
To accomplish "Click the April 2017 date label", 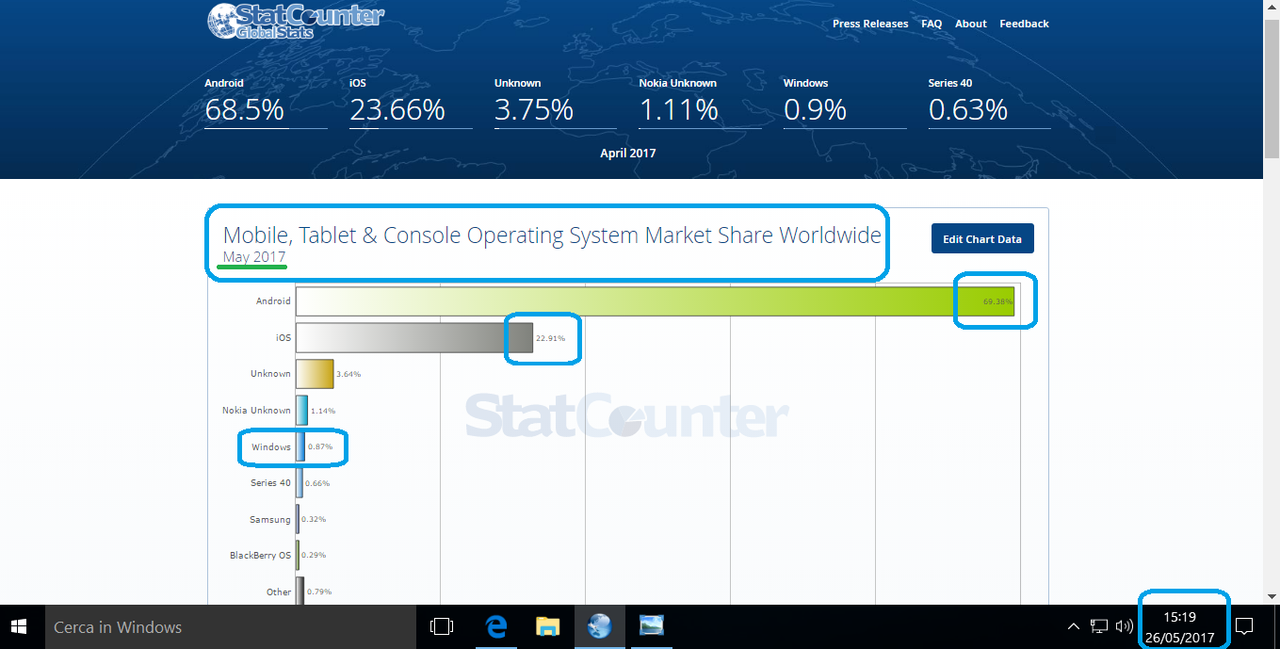I will pyautogui.click(x=628, y=153).
